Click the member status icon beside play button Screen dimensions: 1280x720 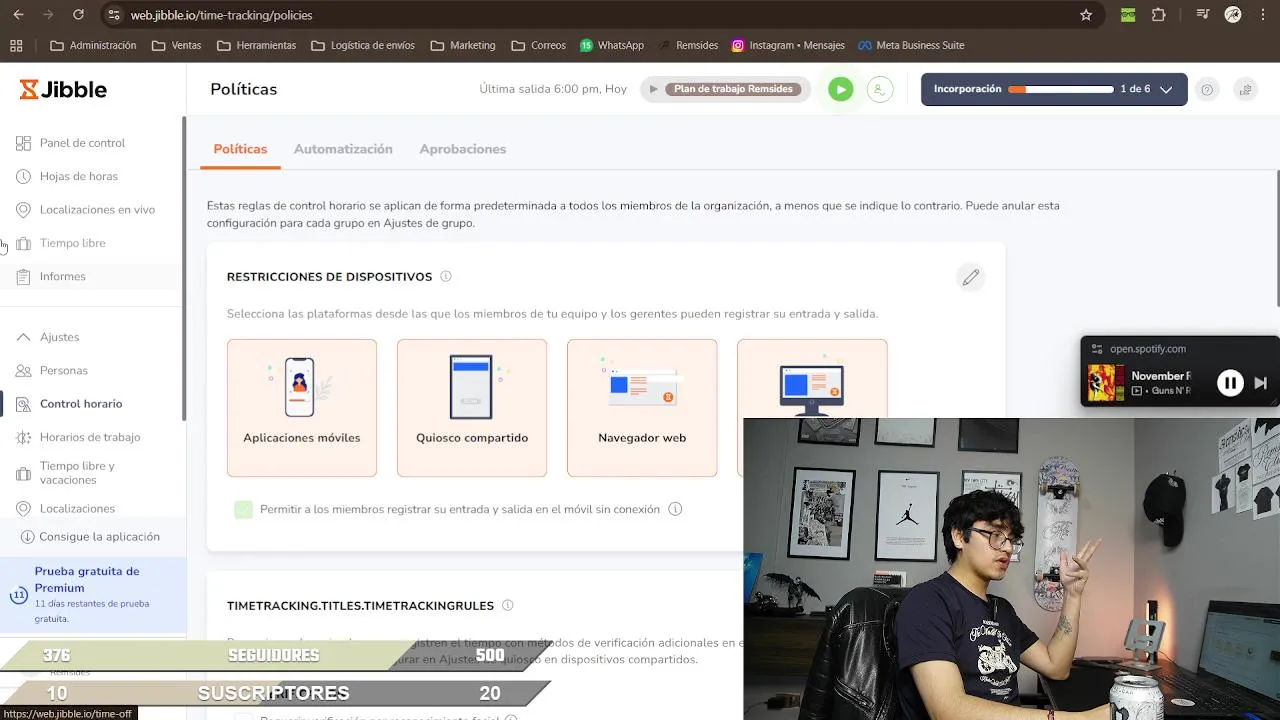click(879, 89)
